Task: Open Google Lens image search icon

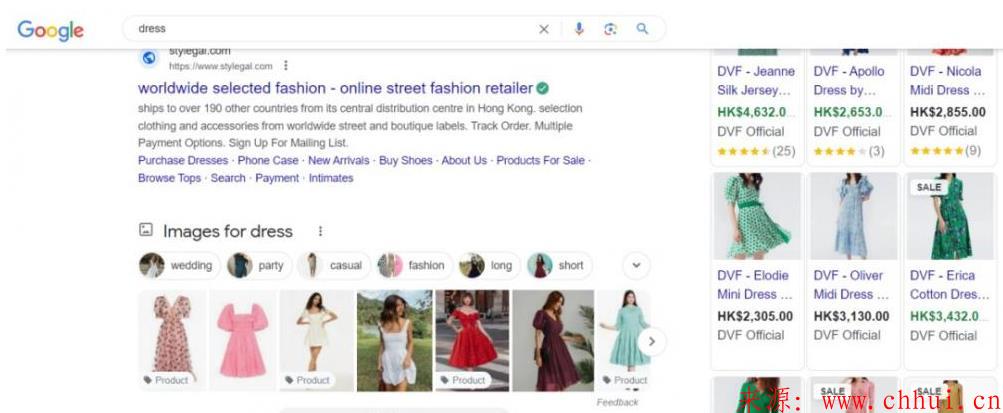Action: tap(610, 29)
